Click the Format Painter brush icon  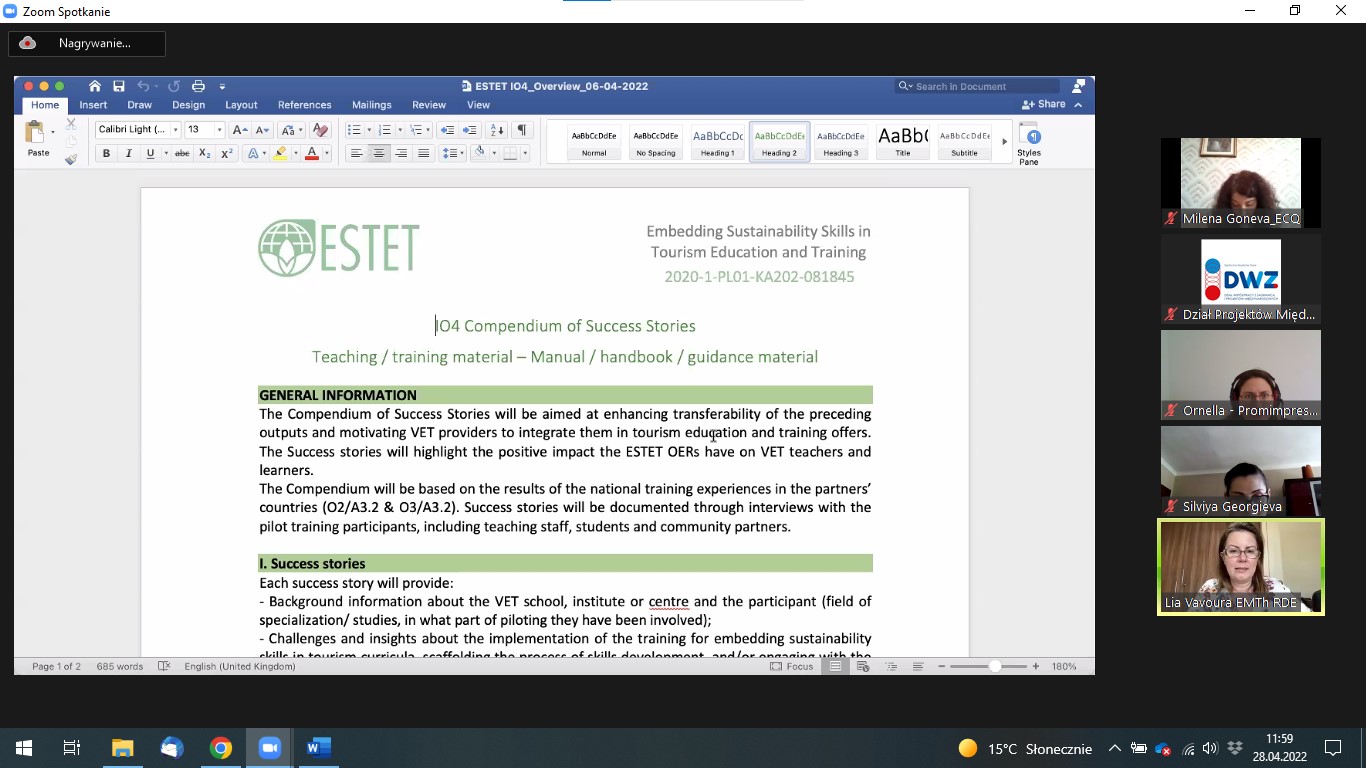71,160
